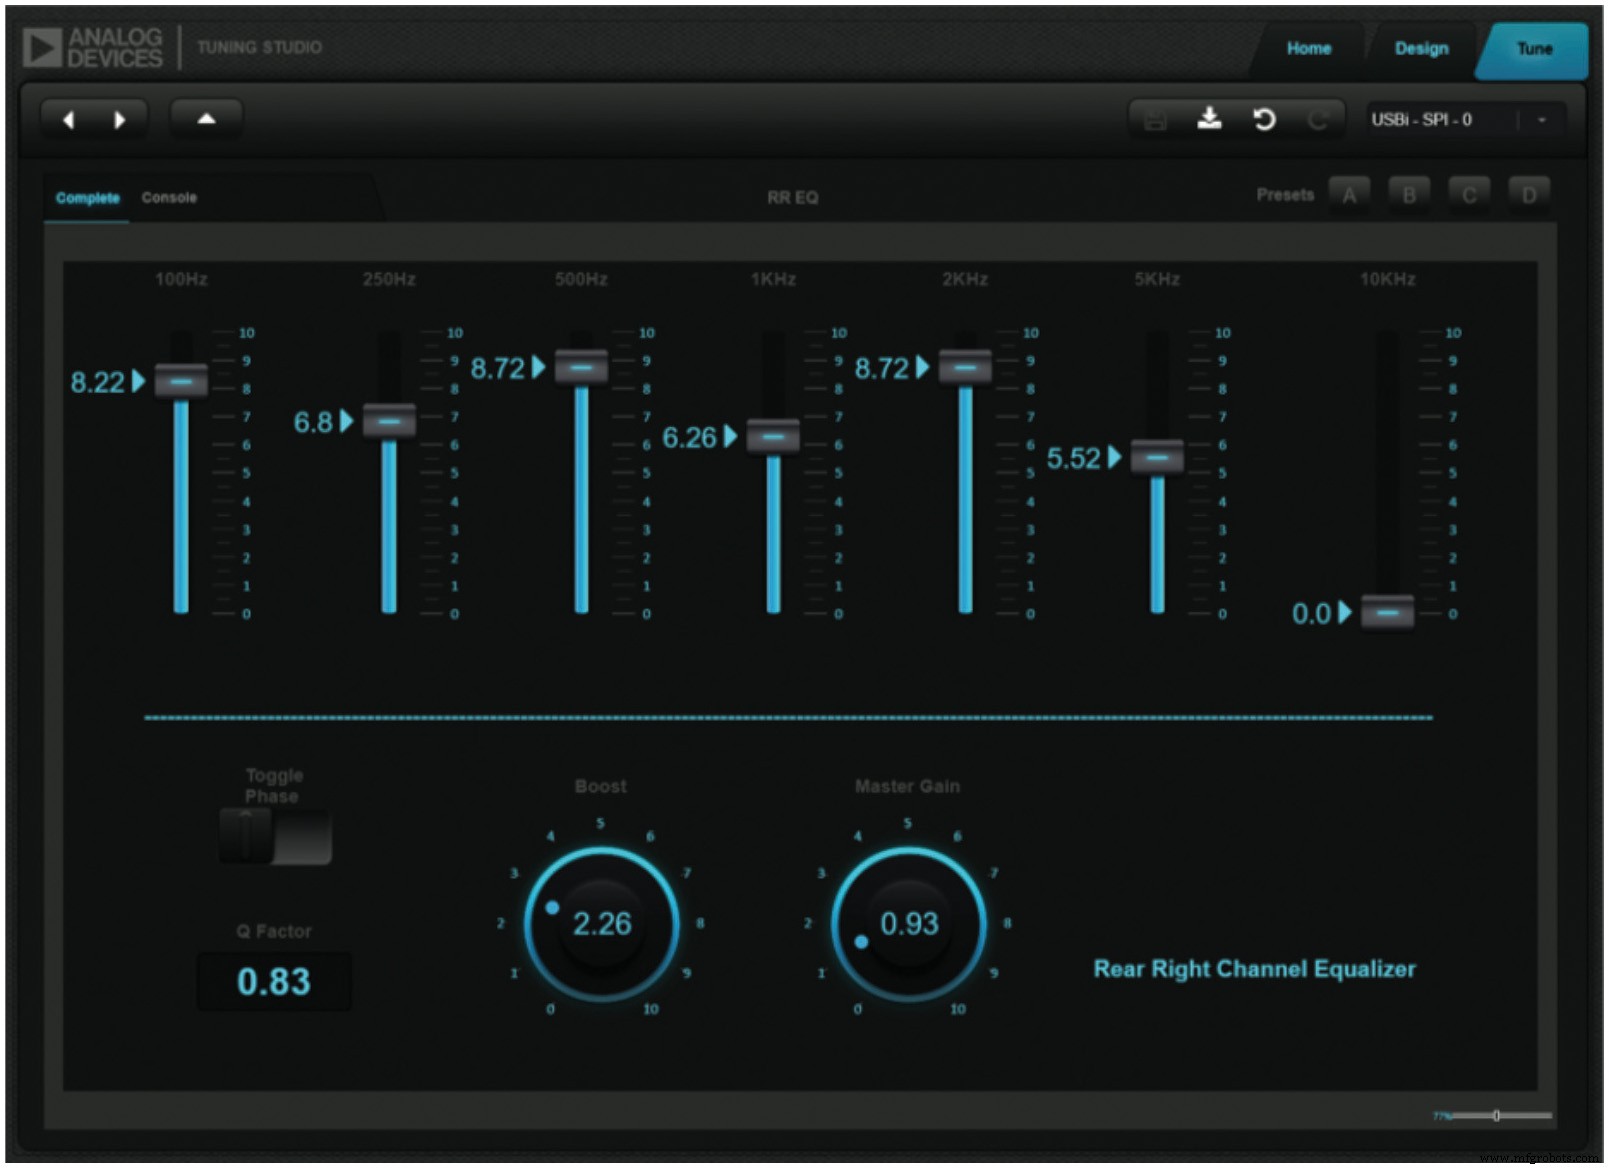Click the undo rotate-left icon
1609x1168 pixels.
(x=1266, y=119)
